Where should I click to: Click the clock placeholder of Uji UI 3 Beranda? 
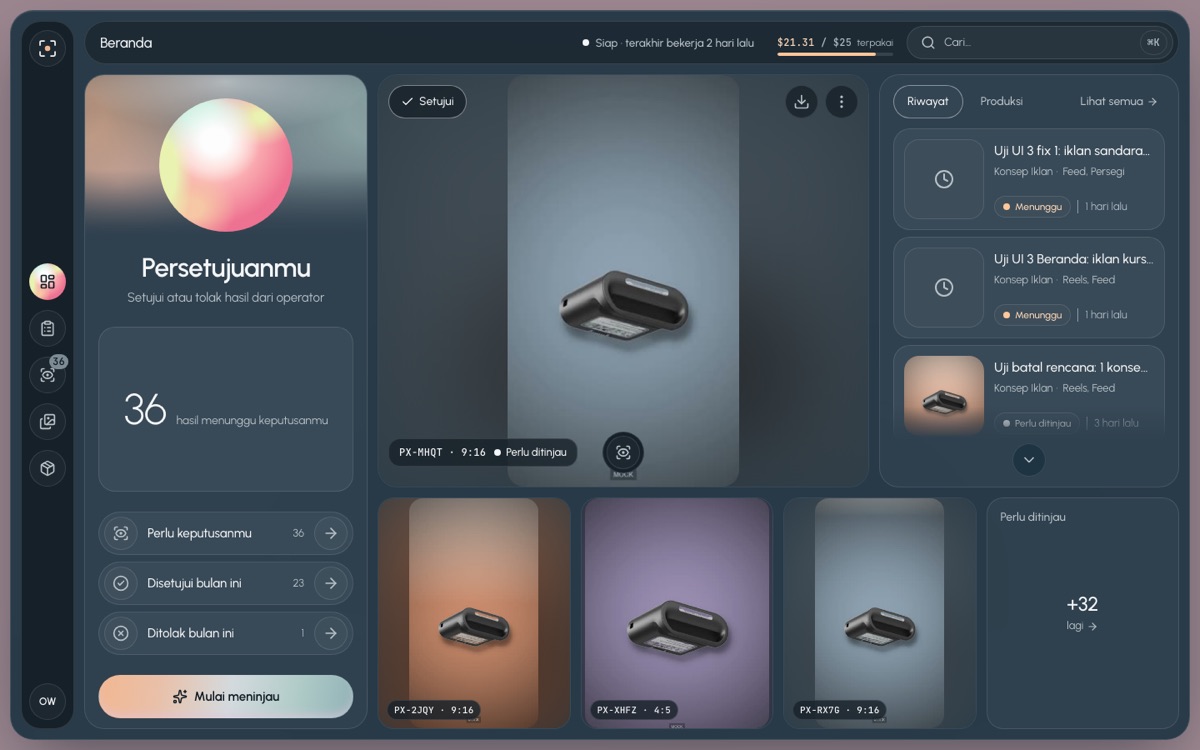click(x=944, y=288)
